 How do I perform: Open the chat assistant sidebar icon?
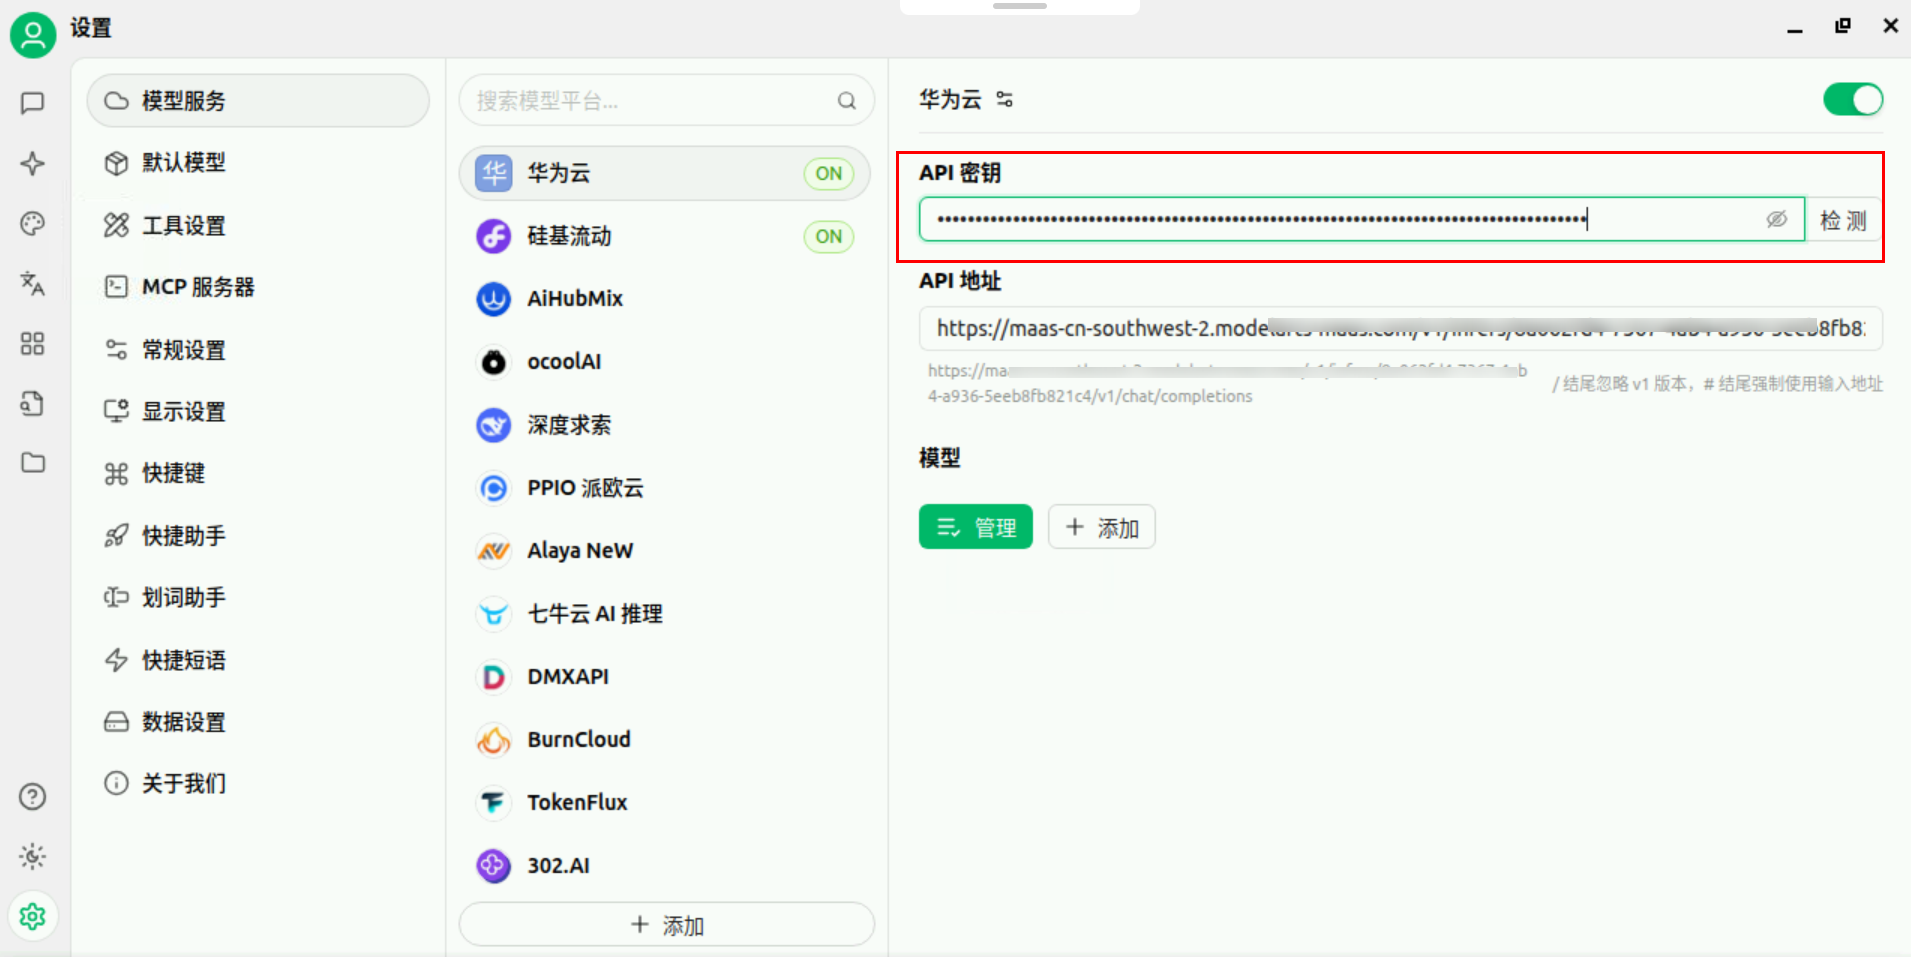point(33,103)
